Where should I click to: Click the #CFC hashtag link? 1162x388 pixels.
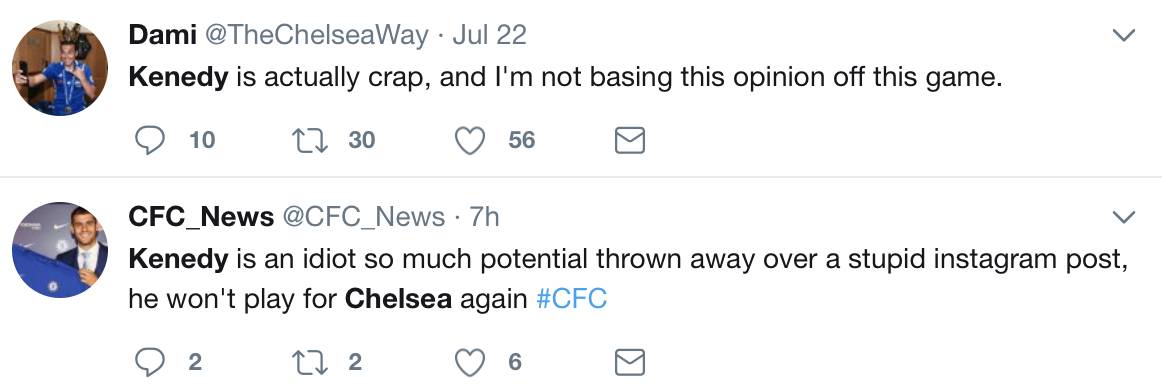pyautogui.click(x=571, y=299)
